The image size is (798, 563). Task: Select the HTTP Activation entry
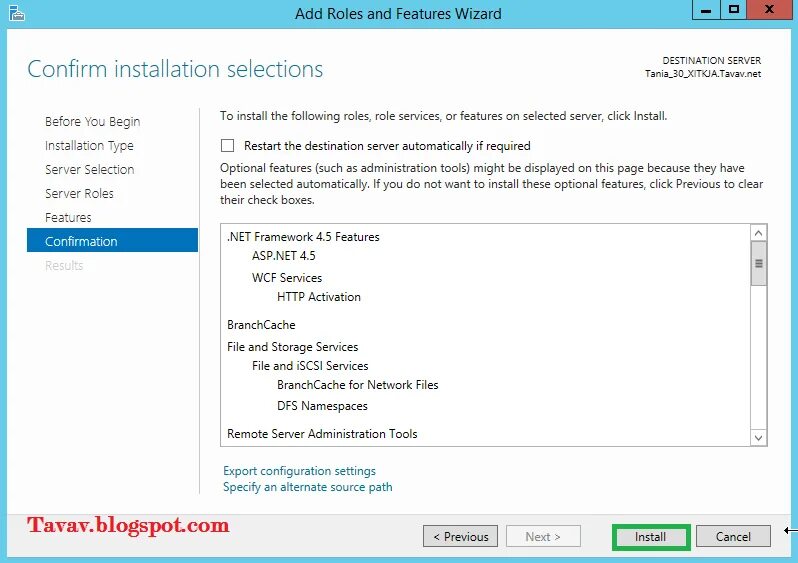(x=319, y=297)
